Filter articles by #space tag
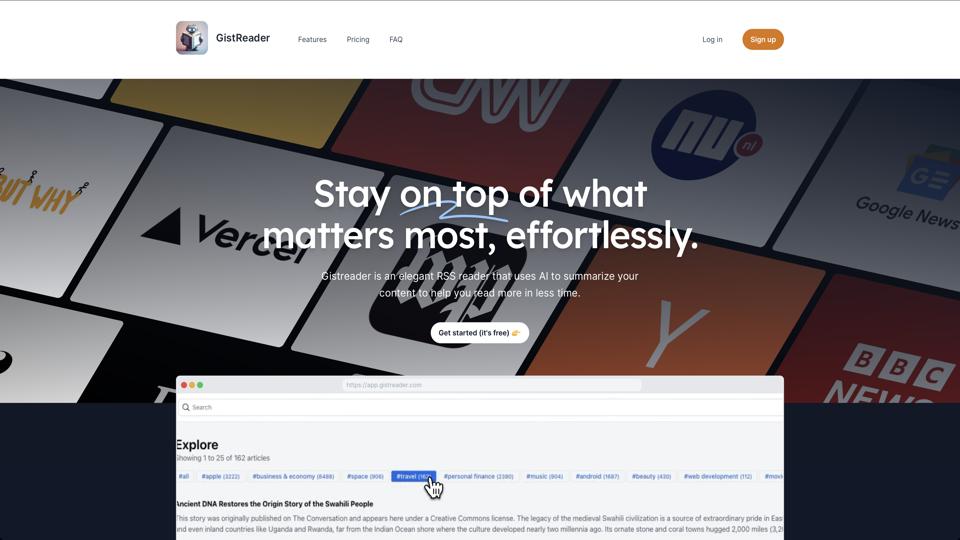This screenshot has width=960, height=540. pos(365,476)
